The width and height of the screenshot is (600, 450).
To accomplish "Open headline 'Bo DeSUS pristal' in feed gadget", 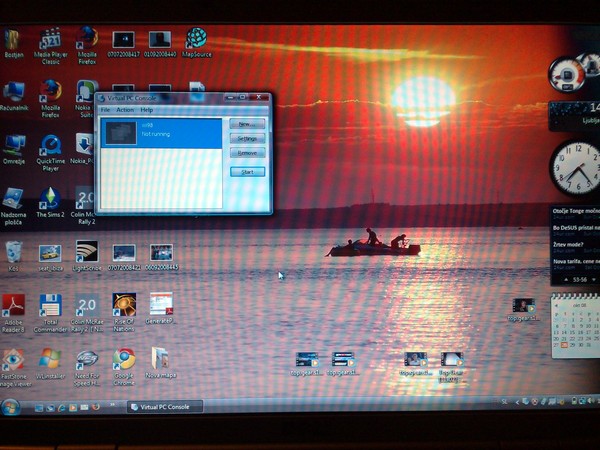I will (x=576, y=228).
